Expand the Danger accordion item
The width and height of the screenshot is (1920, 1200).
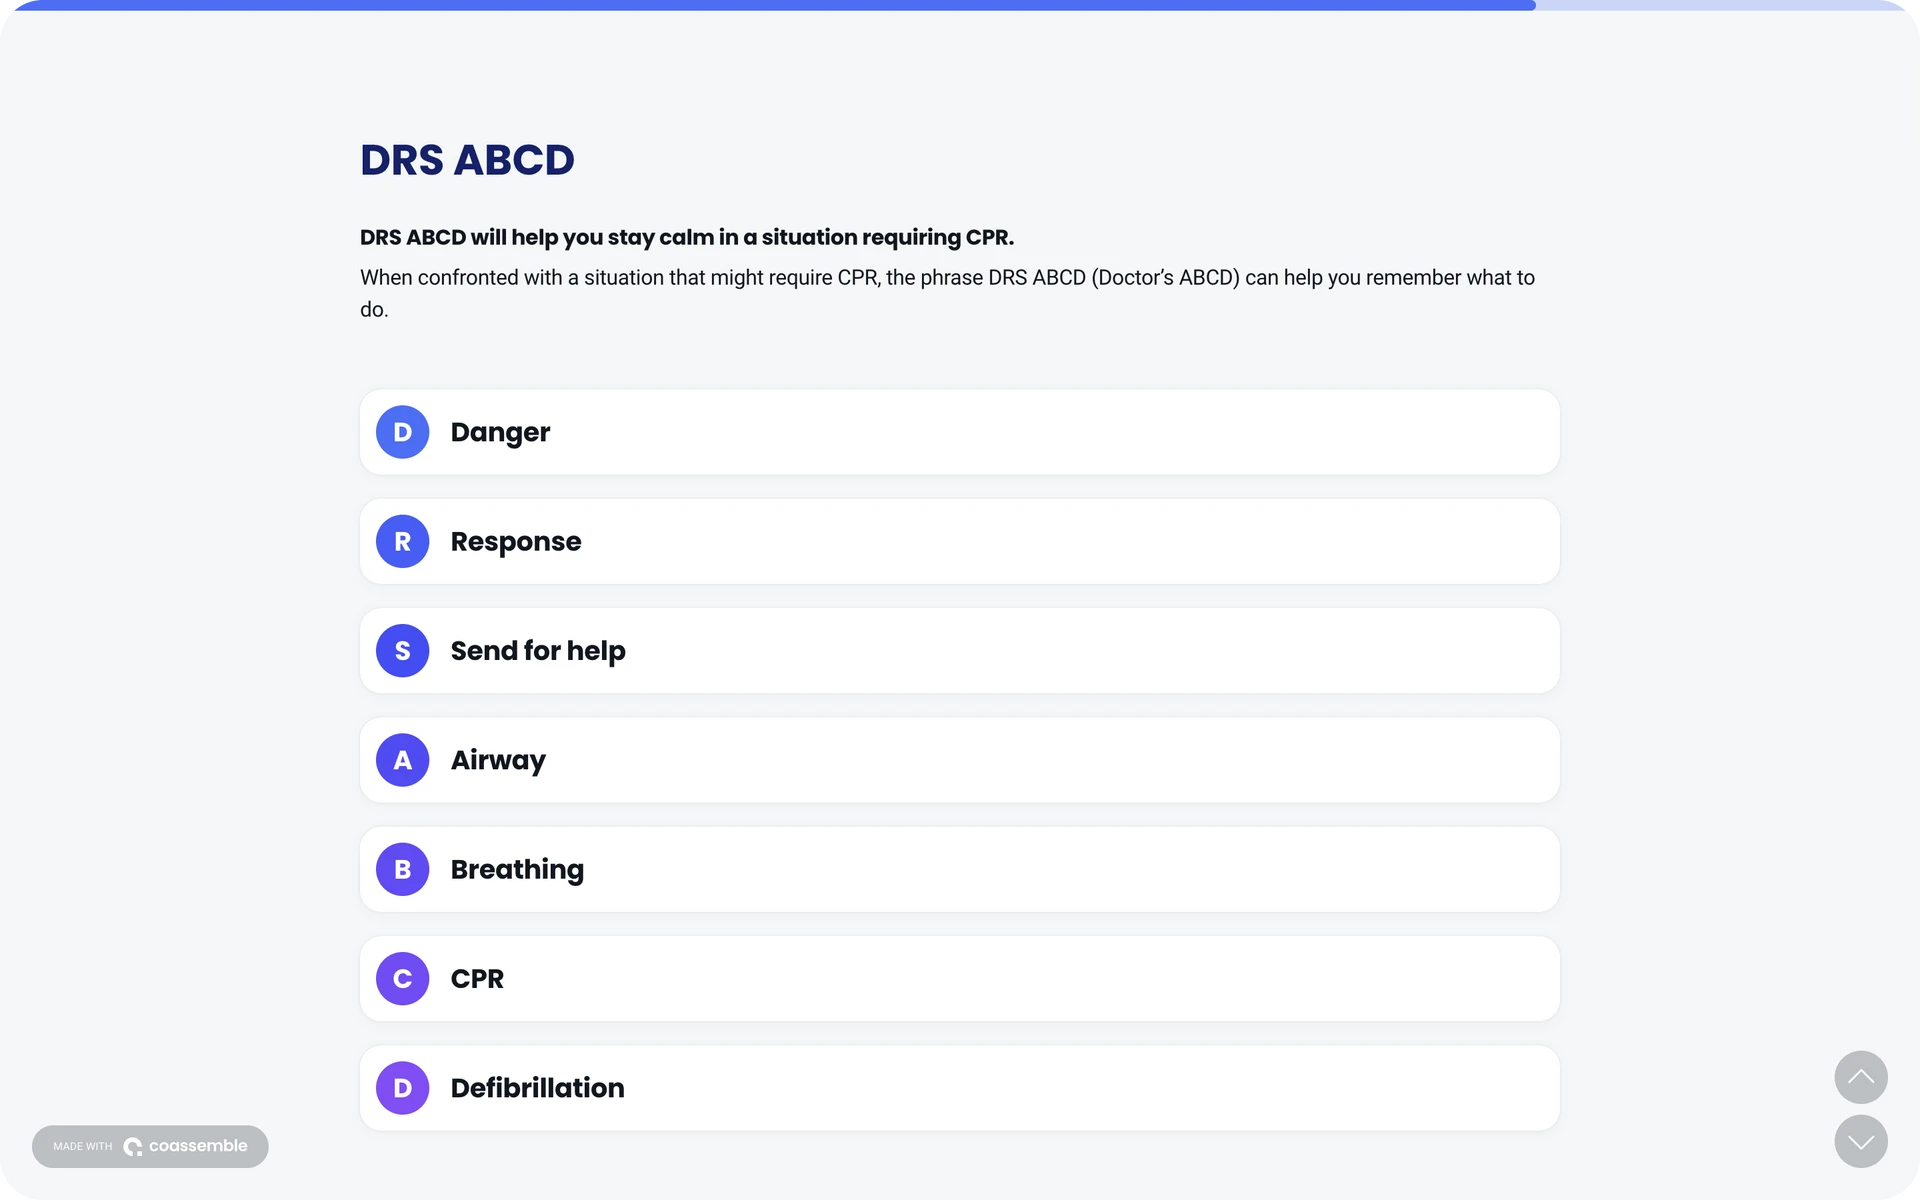click(960, 432)
